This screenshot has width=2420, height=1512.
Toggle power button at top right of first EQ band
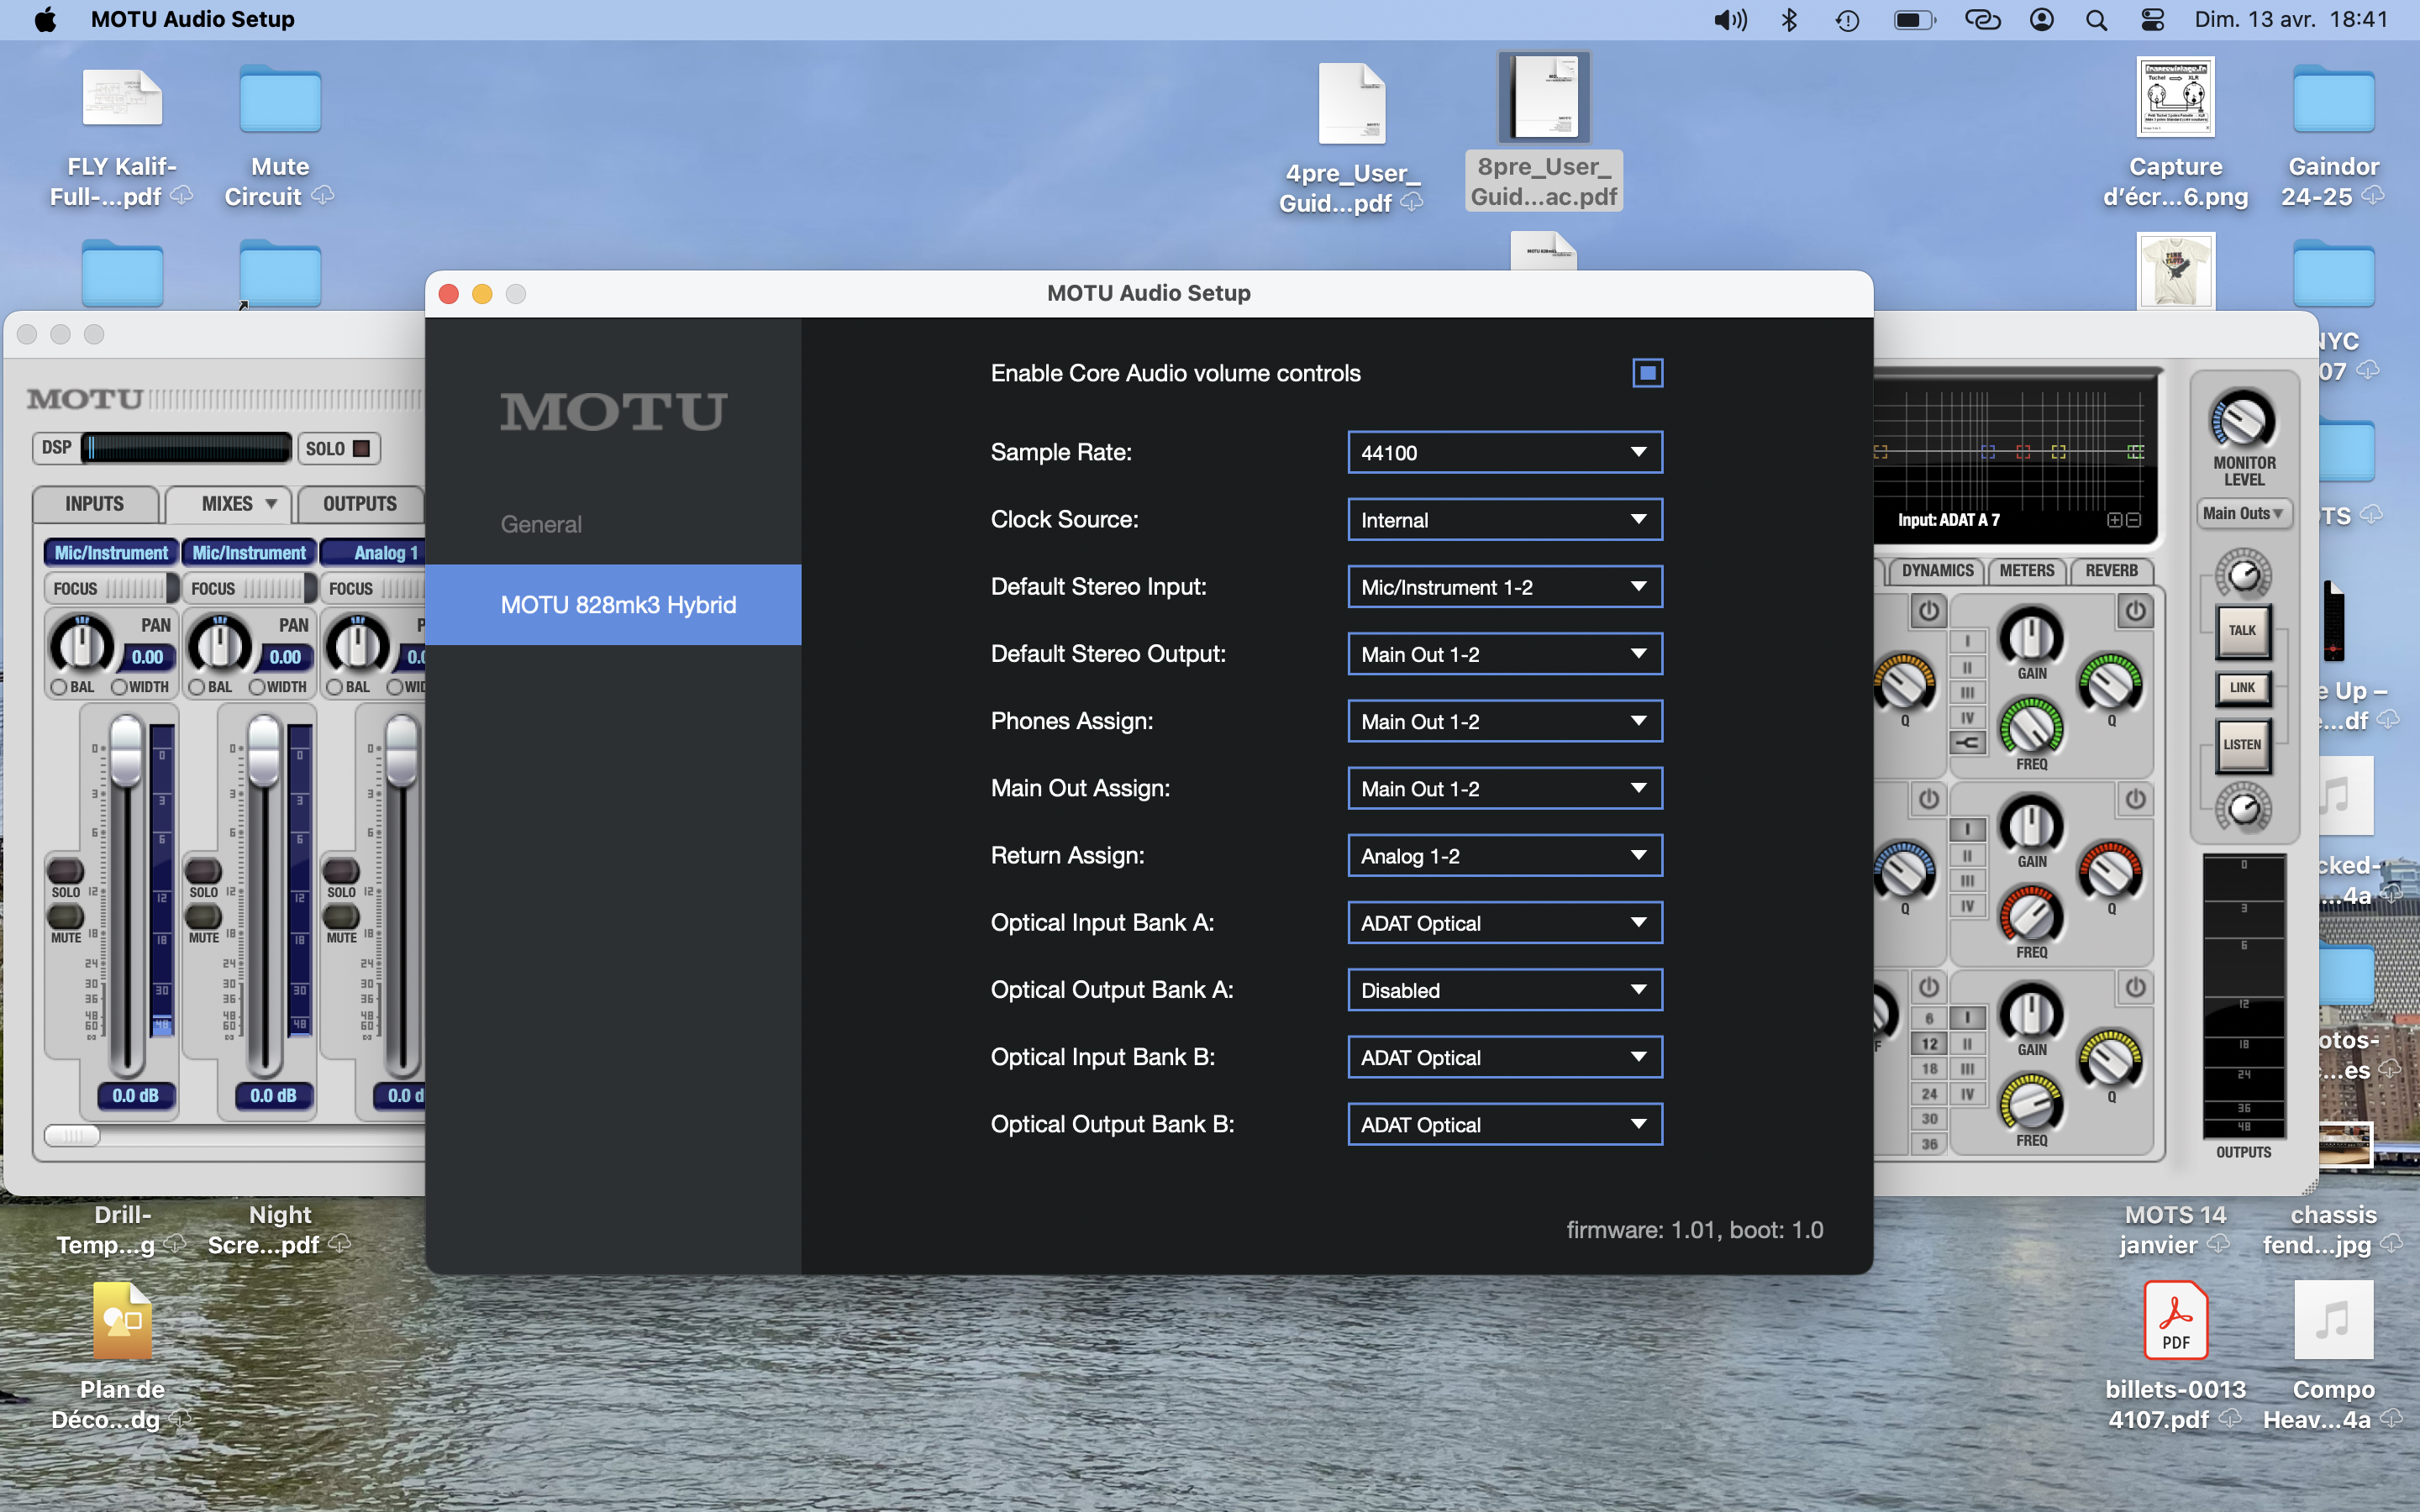point(2135,610)
